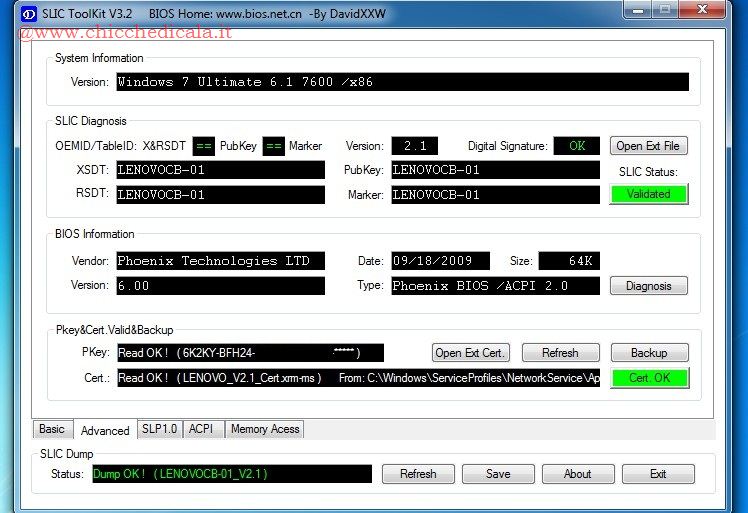This screenshot has width=748, height=513.
Task: Exit the SLIC ToolKit application
Action: coord(657,474)
